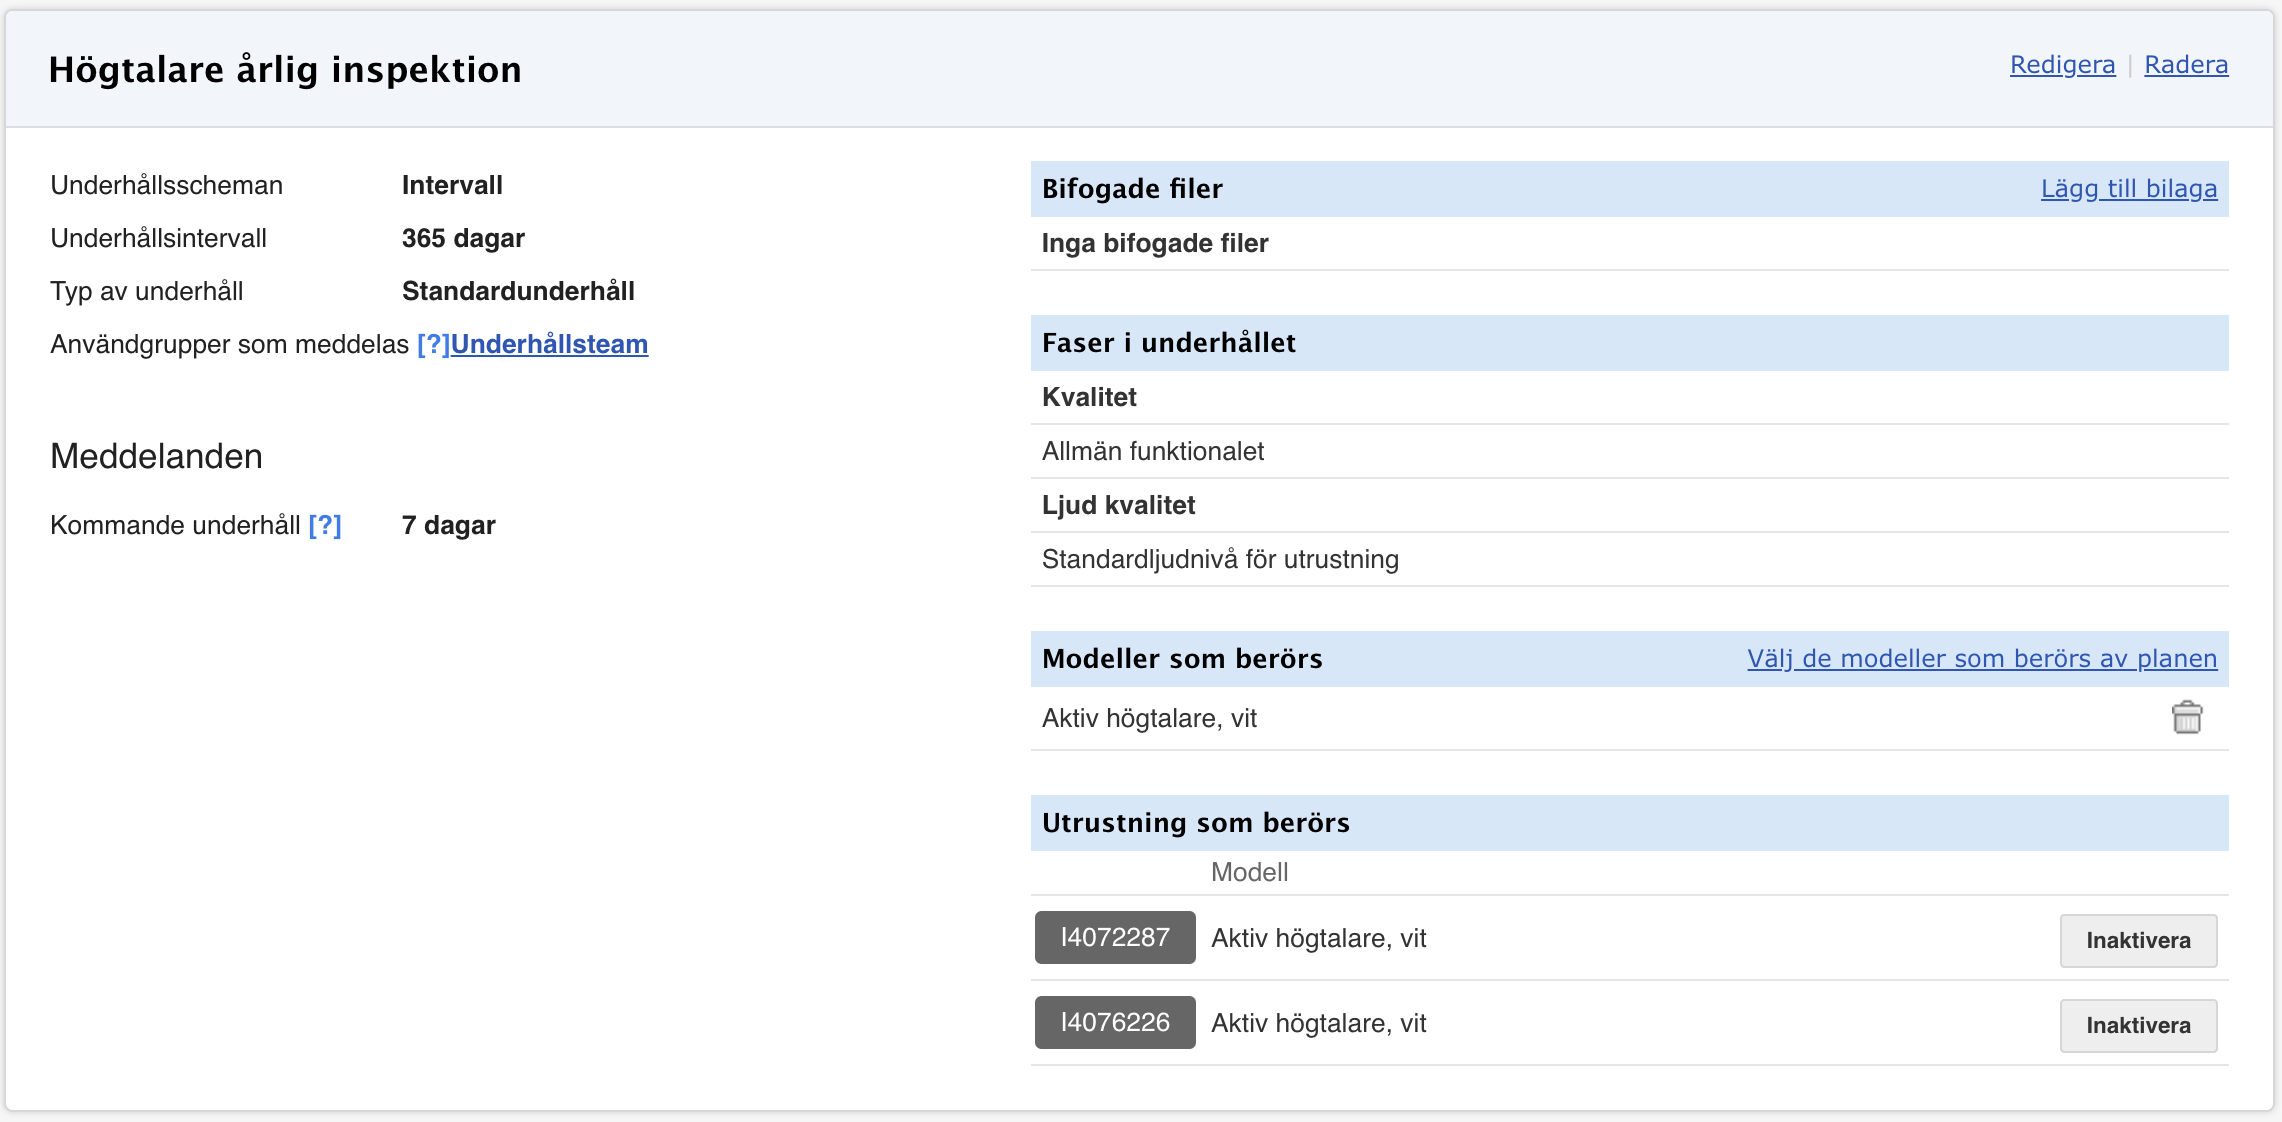Click the Ljud kvalitet phase row
Screen dimensions: 2282x1122
pyautogui.click(x=1118, y=506)
